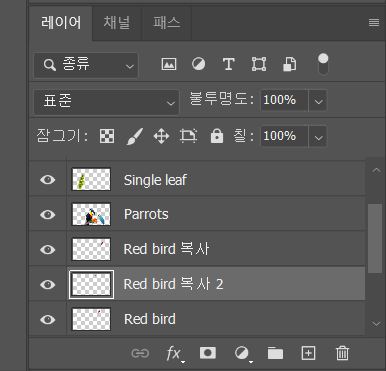Select the Parrots layer thumbnail
The height and width of the screenshot is (371, 386).
click(x=91, y=214)
